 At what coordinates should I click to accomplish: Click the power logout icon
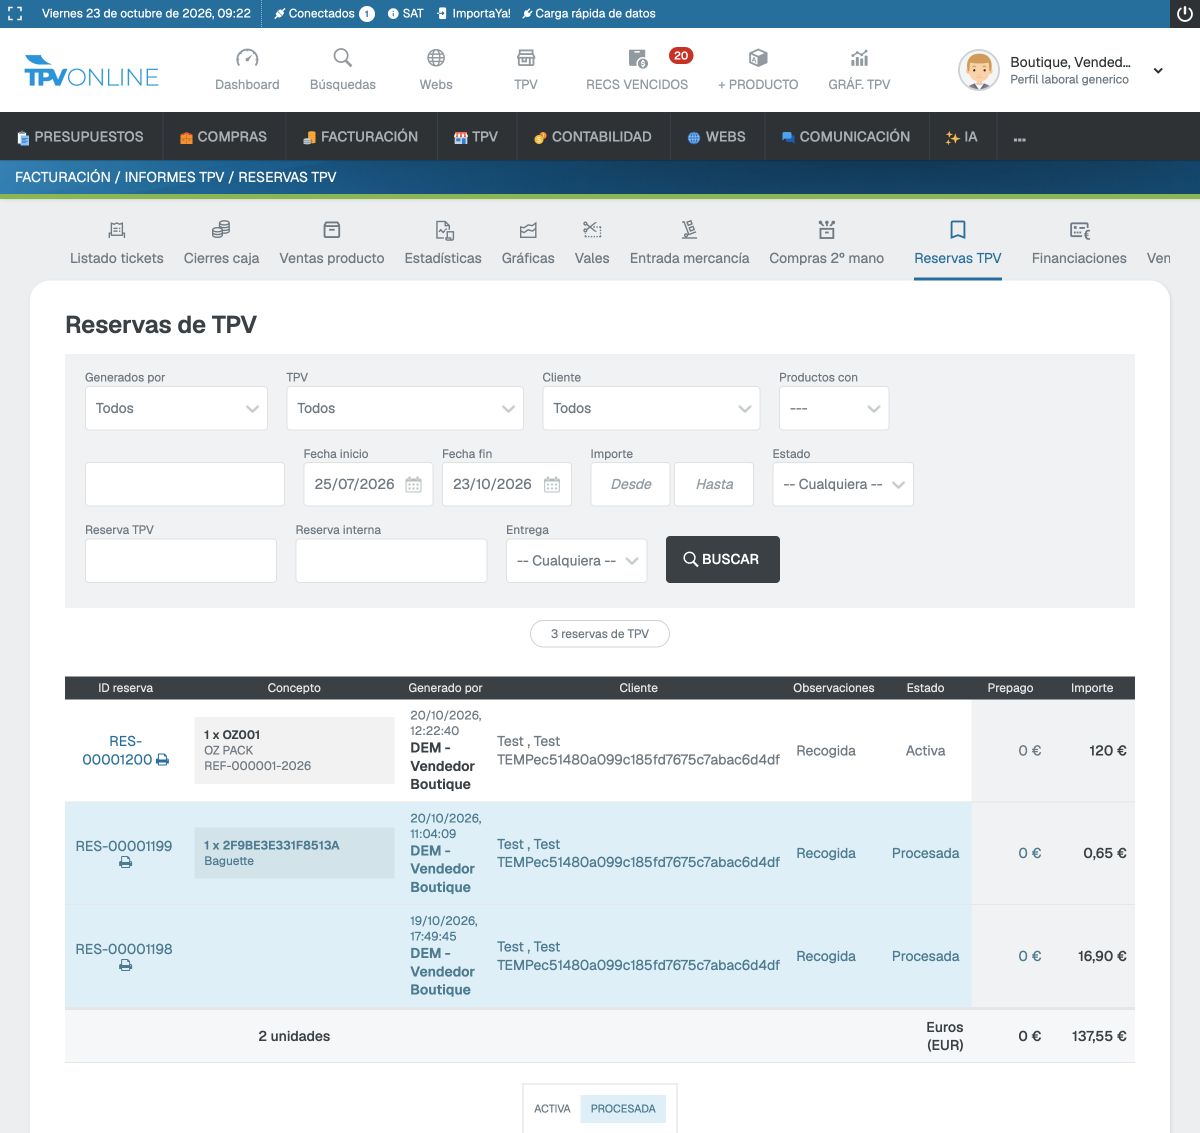pos(1184,14)
